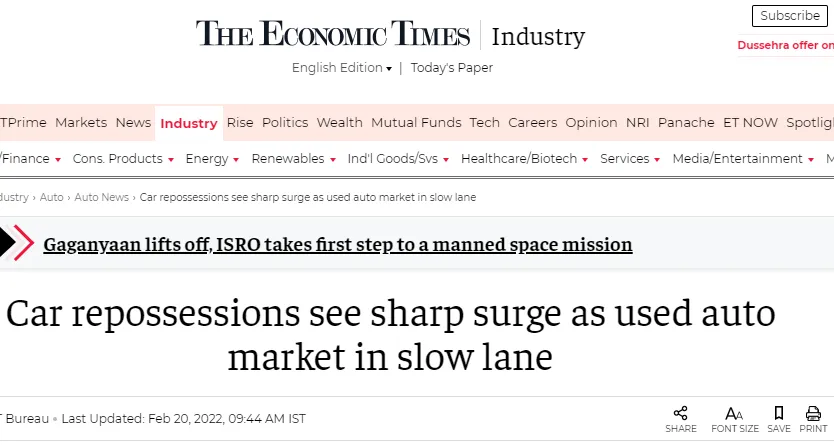Click the Auto News breadcrumb
Image resolution: width=834 pixels, height=445 pixels.
tap(102, 197)
